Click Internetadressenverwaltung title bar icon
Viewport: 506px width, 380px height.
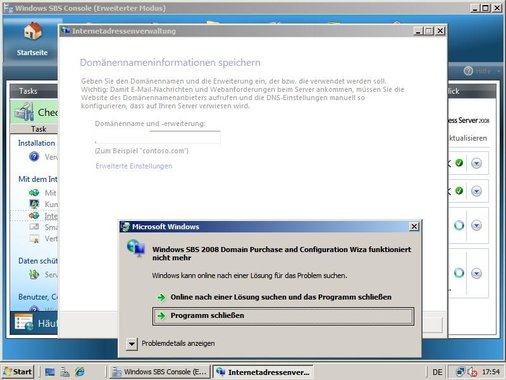(x=66, y=31)
